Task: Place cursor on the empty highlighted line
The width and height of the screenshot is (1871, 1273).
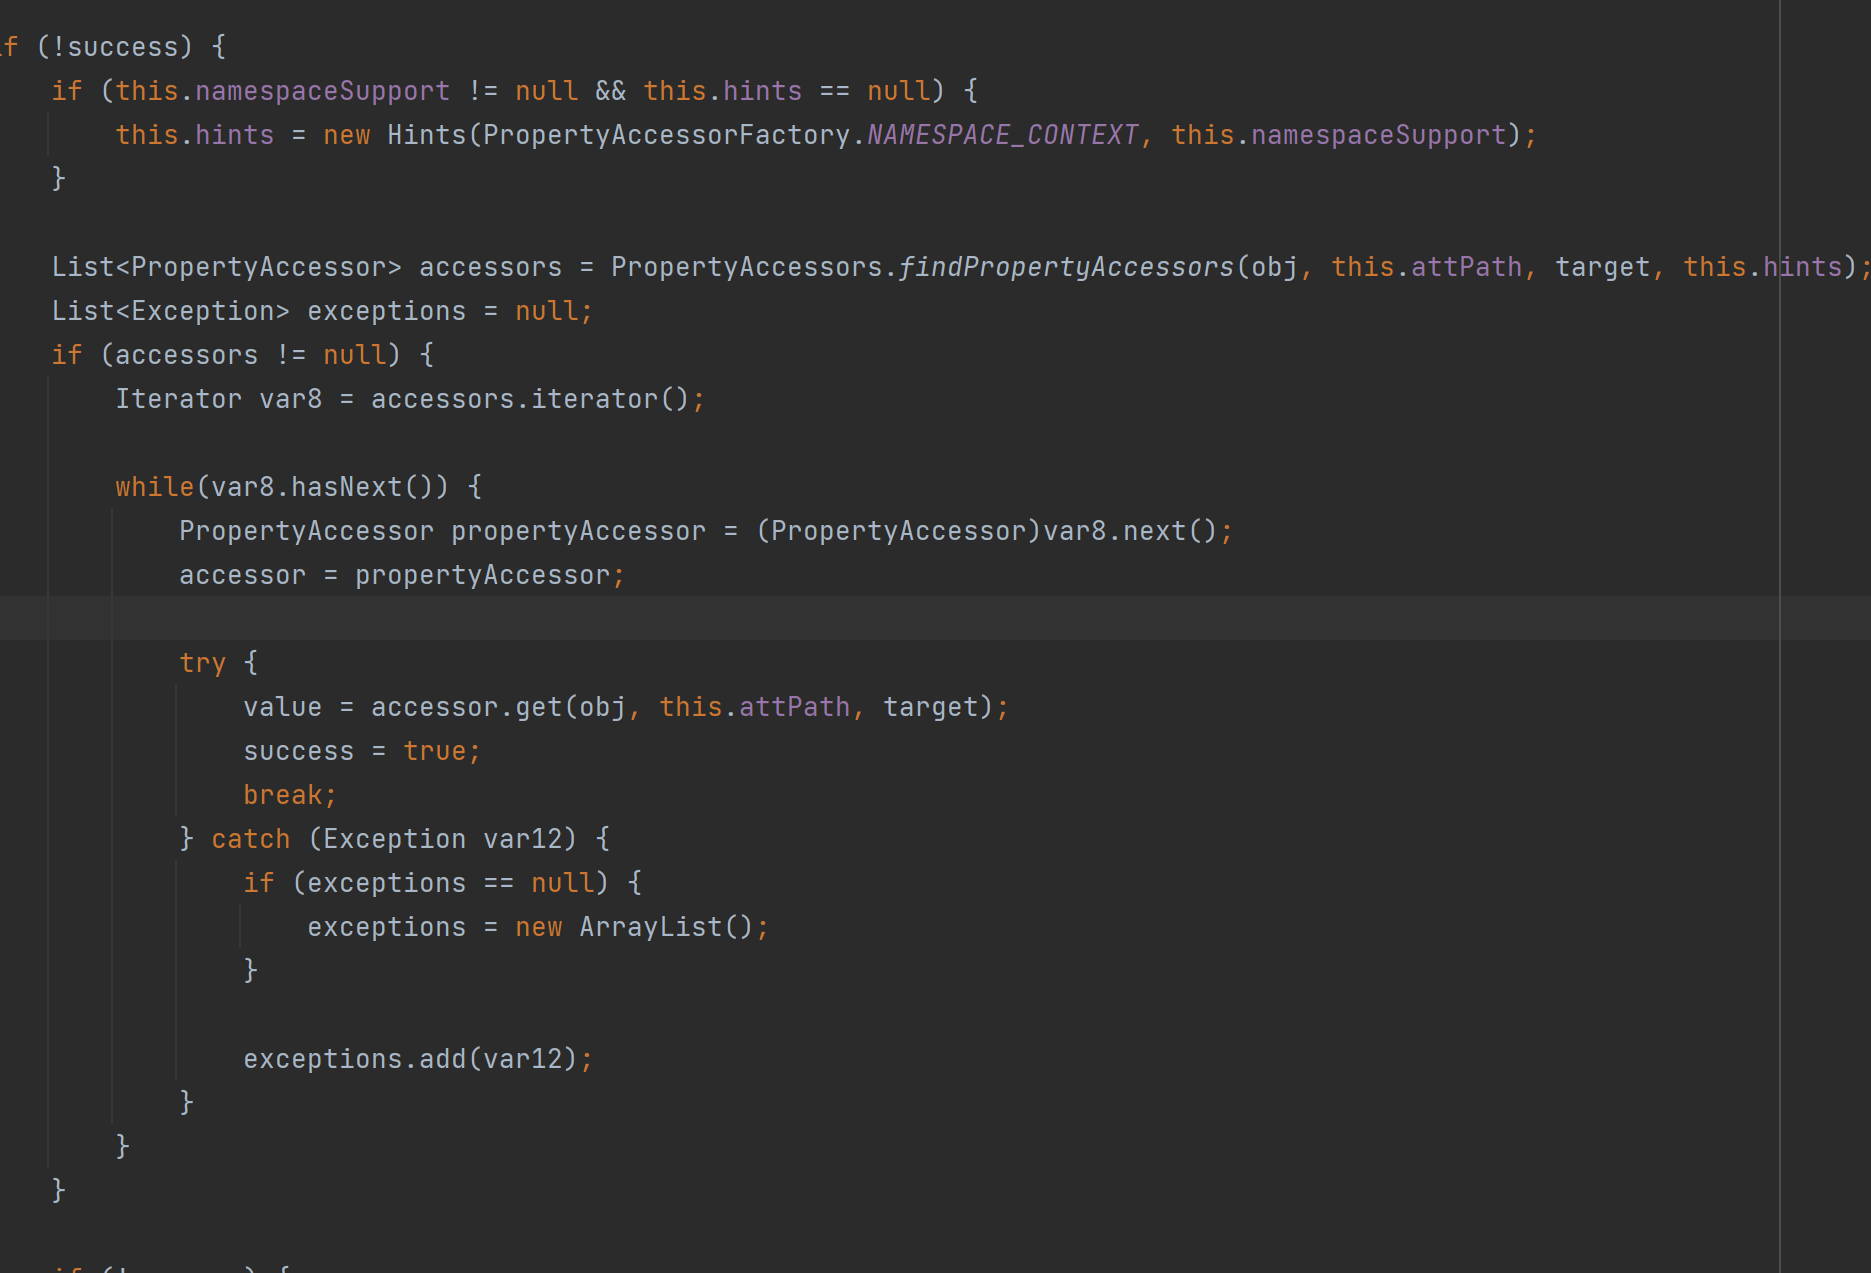Action: pos(900,618)
